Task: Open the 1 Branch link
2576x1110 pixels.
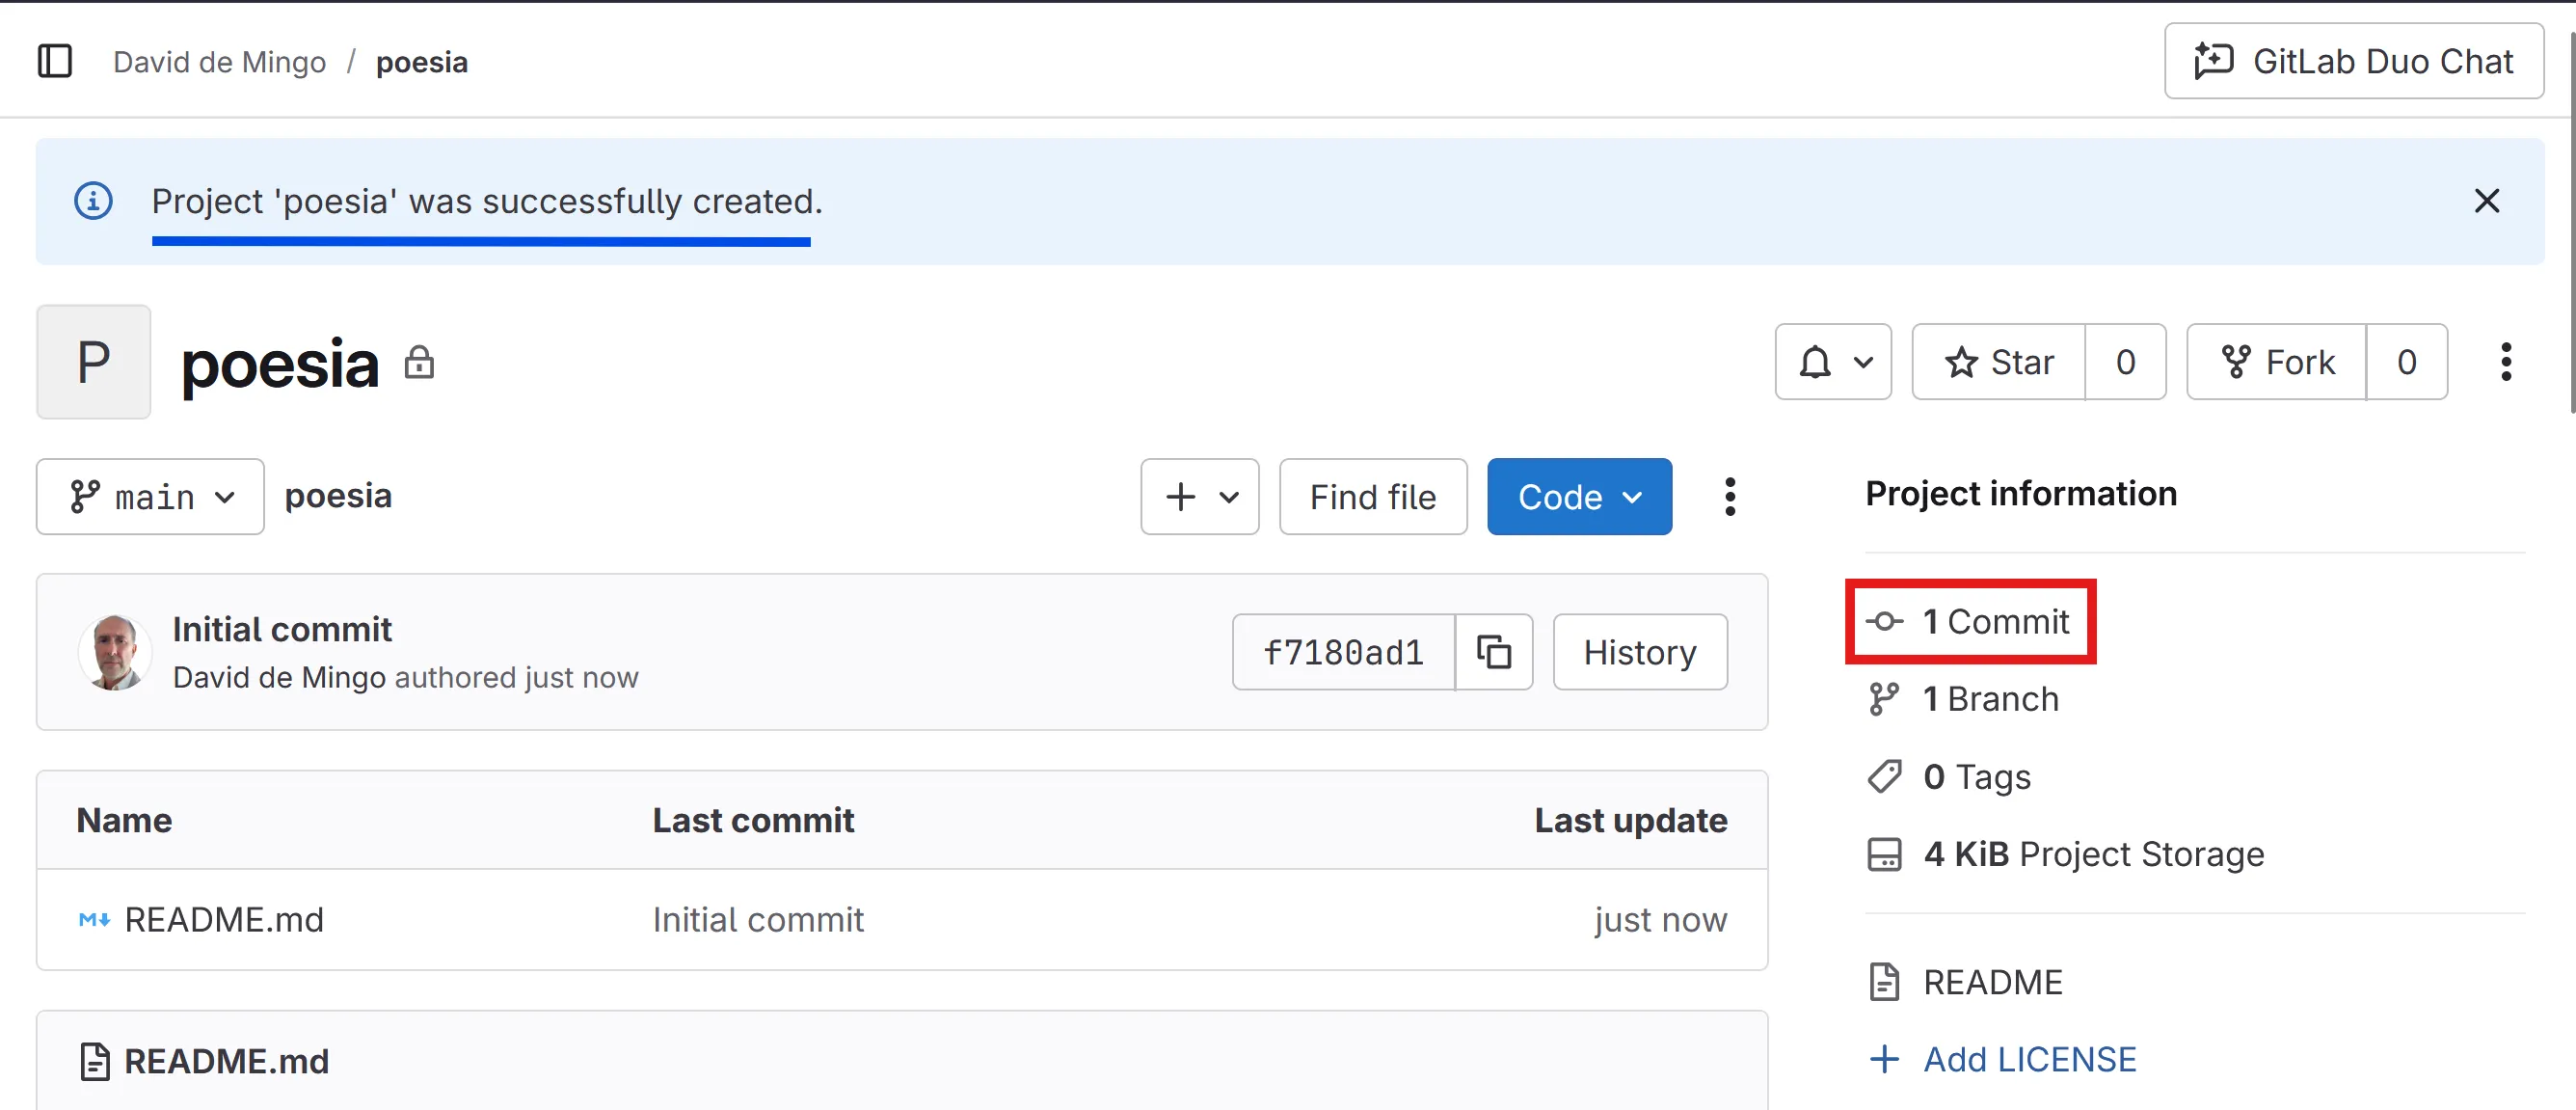Action: [1990, 699]
